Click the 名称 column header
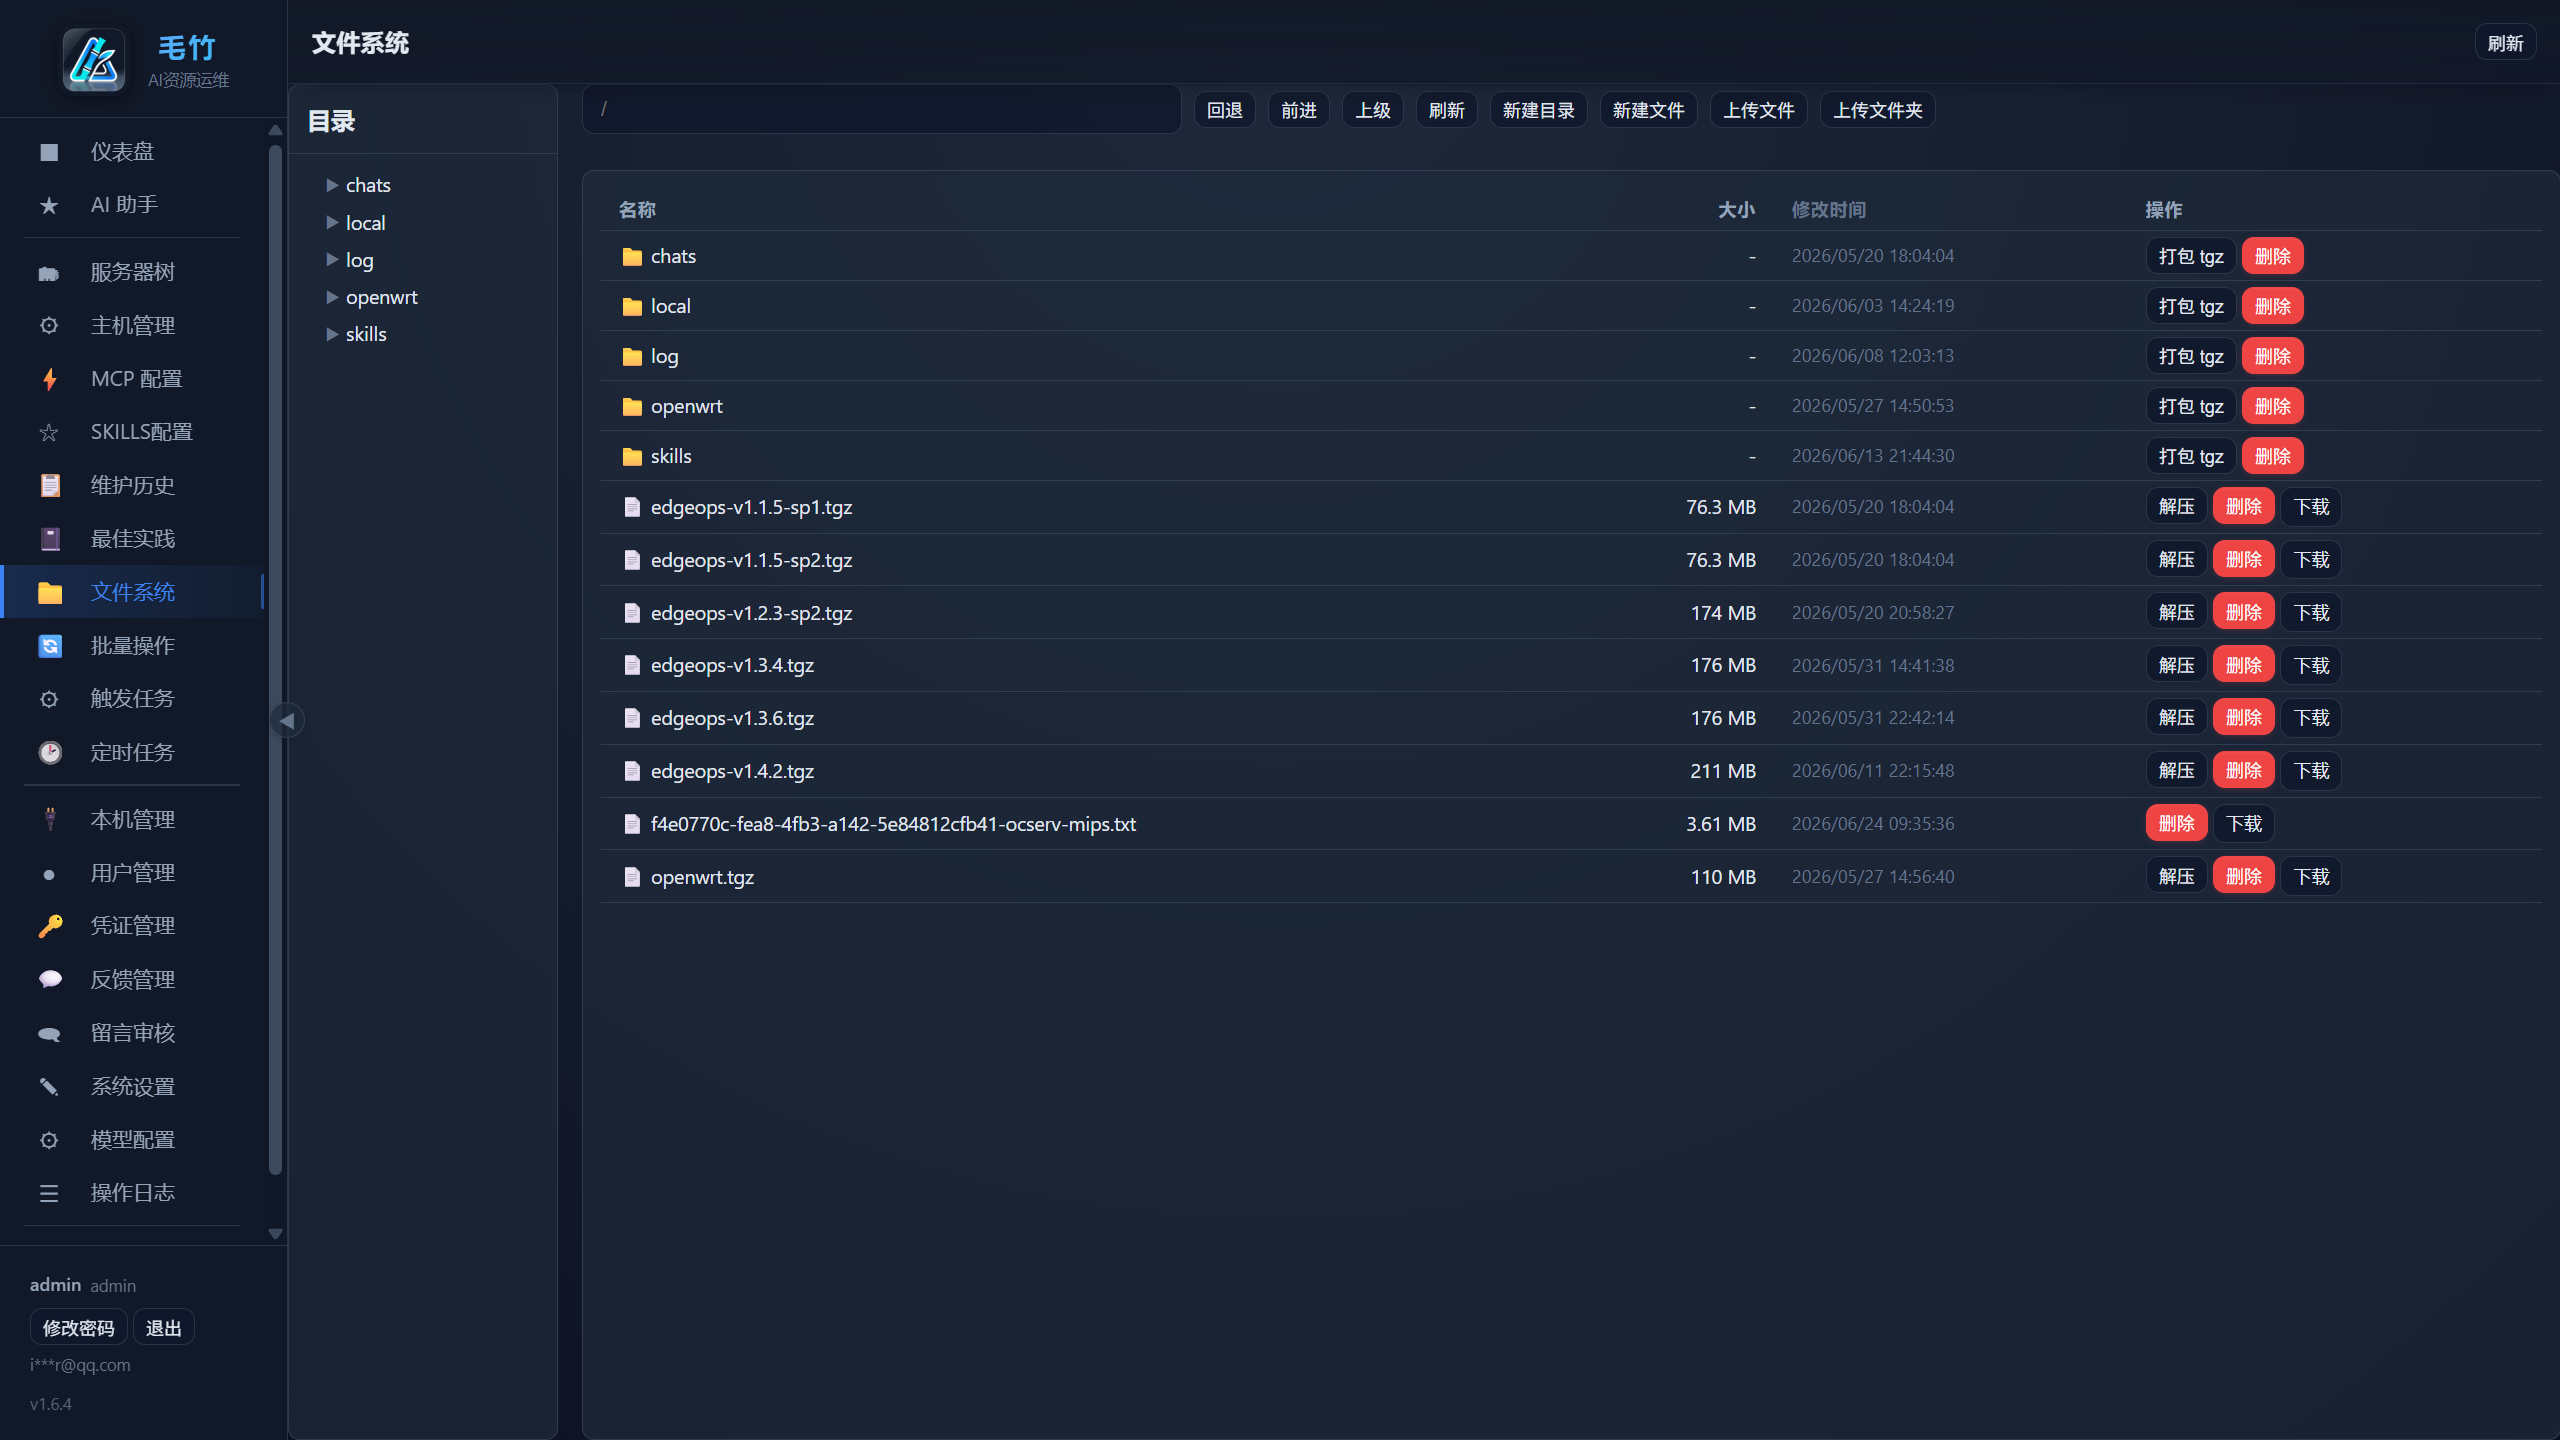This screenshot has width=2560, height=1440. (637, 210)
